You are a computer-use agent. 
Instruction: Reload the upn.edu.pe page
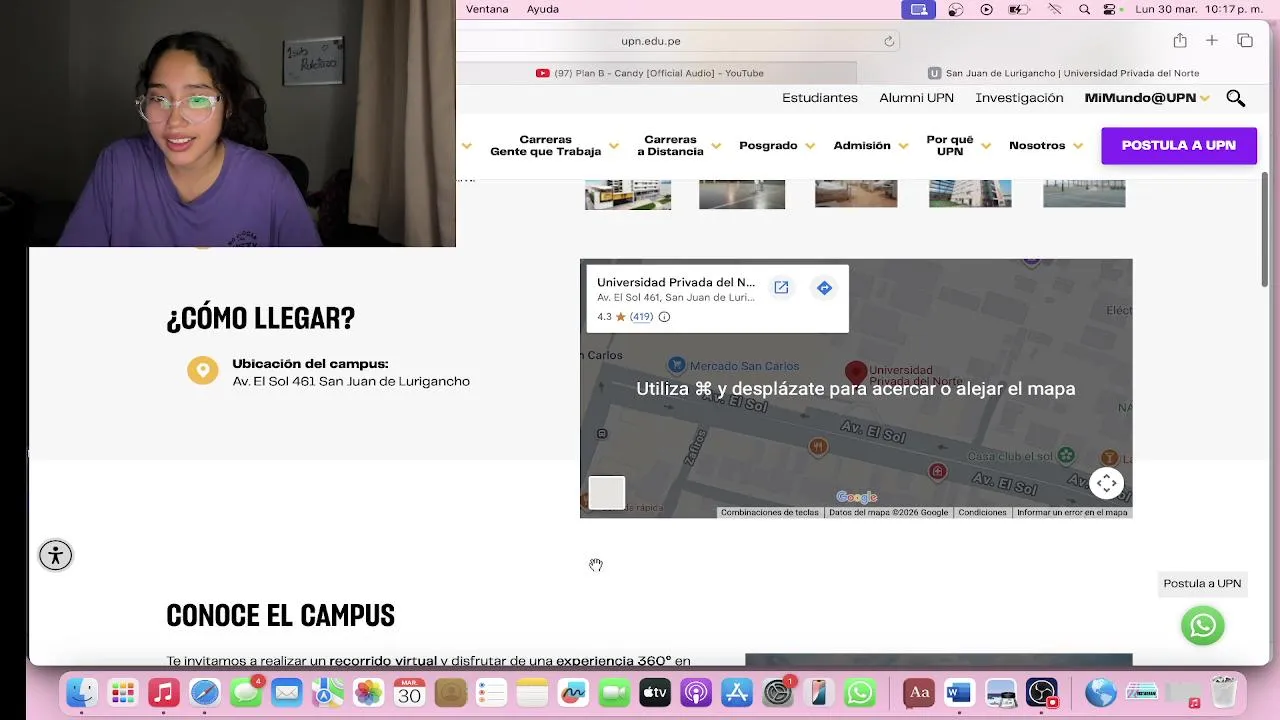click(888, 41)
